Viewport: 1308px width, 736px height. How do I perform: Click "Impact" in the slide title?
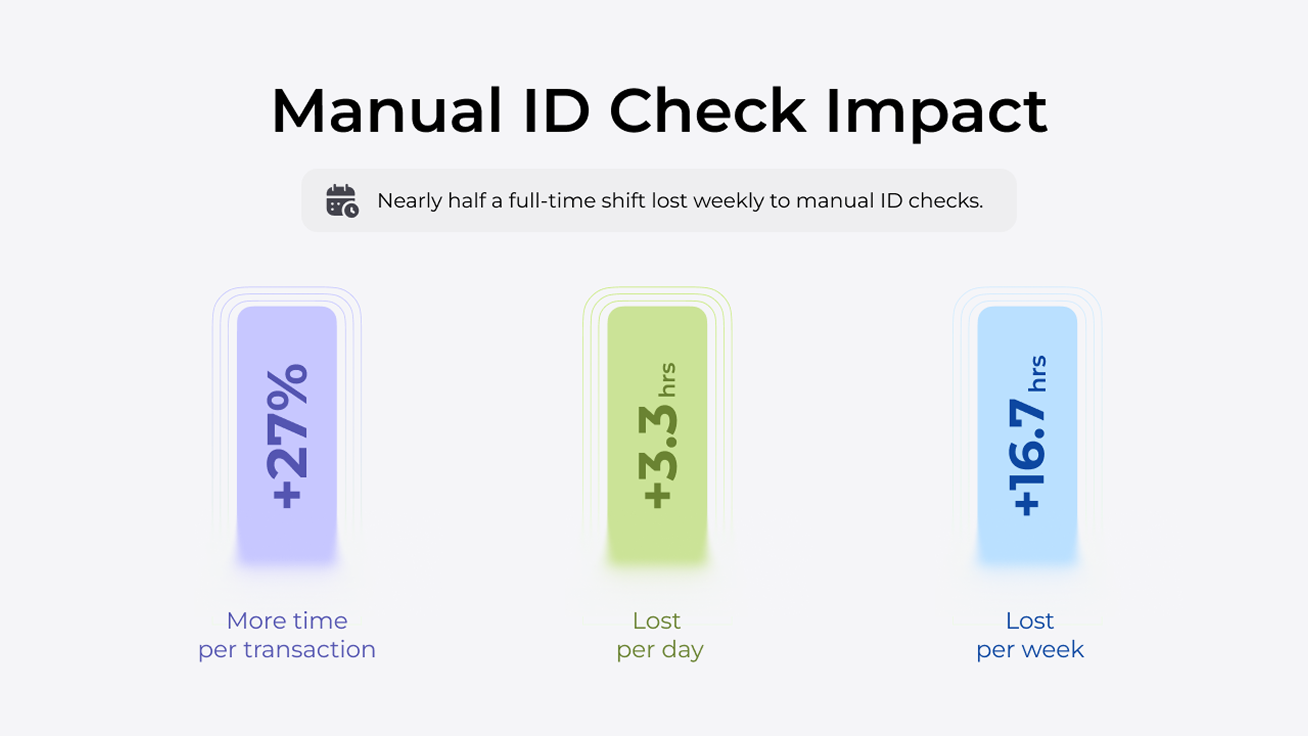click(x=935, y=111)
